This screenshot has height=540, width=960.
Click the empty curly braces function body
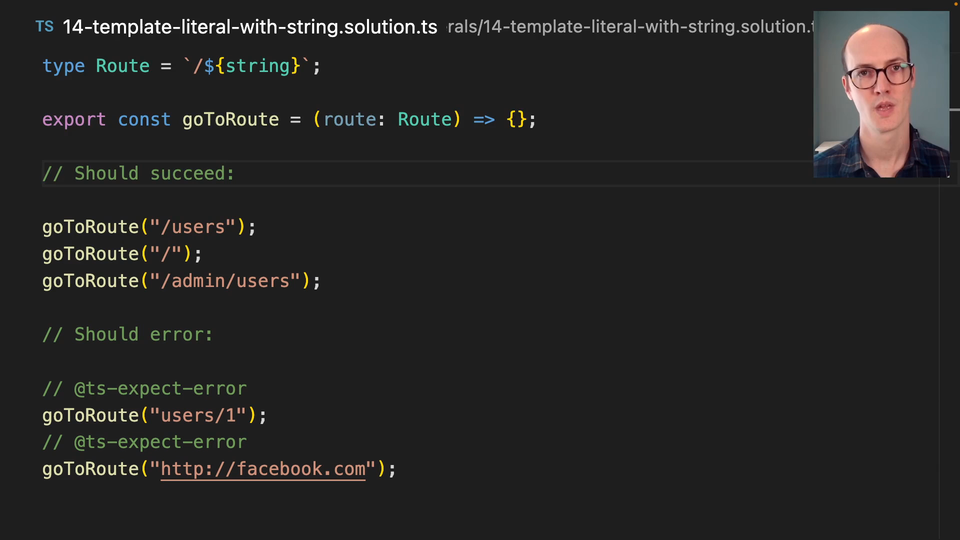pos(516,120)
